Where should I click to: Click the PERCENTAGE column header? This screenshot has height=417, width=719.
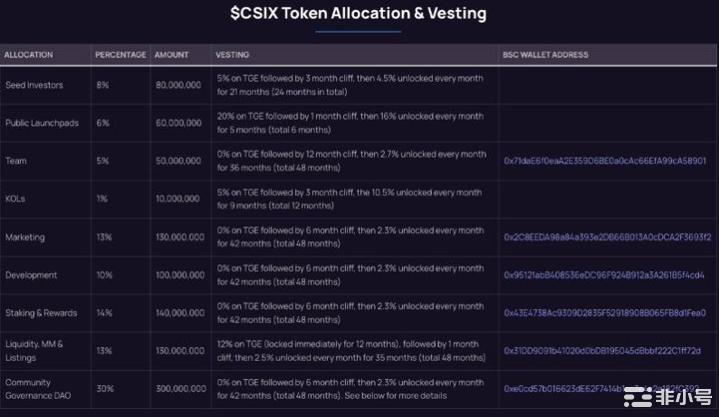120,54
